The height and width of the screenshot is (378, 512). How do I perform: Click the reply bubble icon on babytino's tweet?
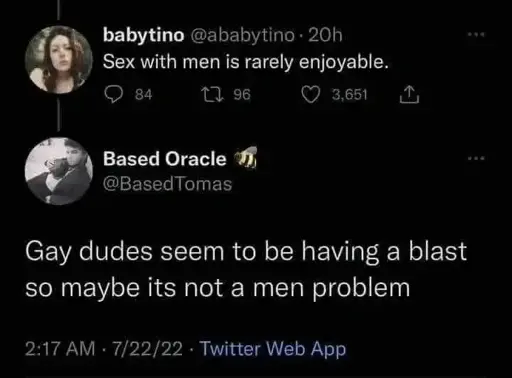(x=113, y=95)
